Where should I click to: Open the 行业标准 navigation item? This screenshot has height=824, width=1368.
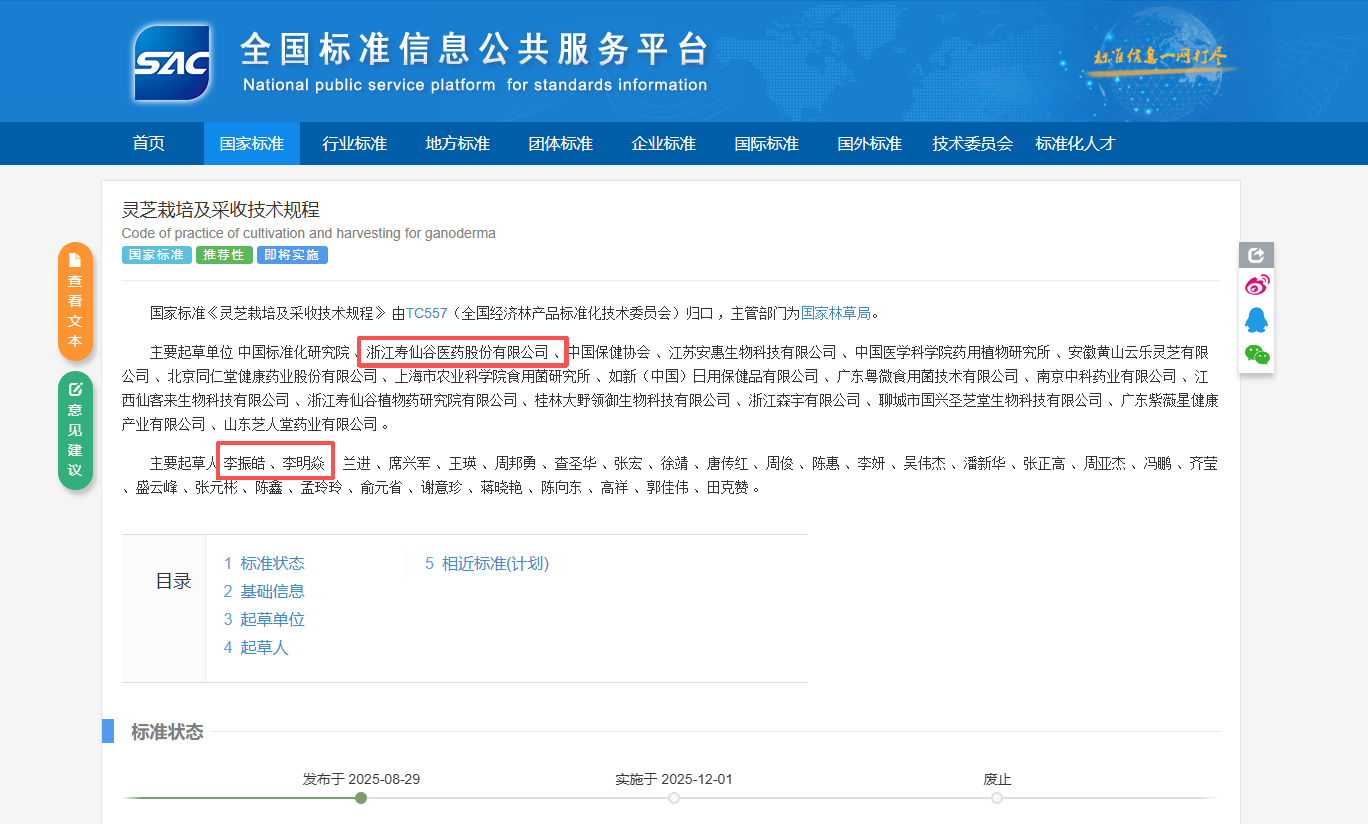(x=355, y=143)
